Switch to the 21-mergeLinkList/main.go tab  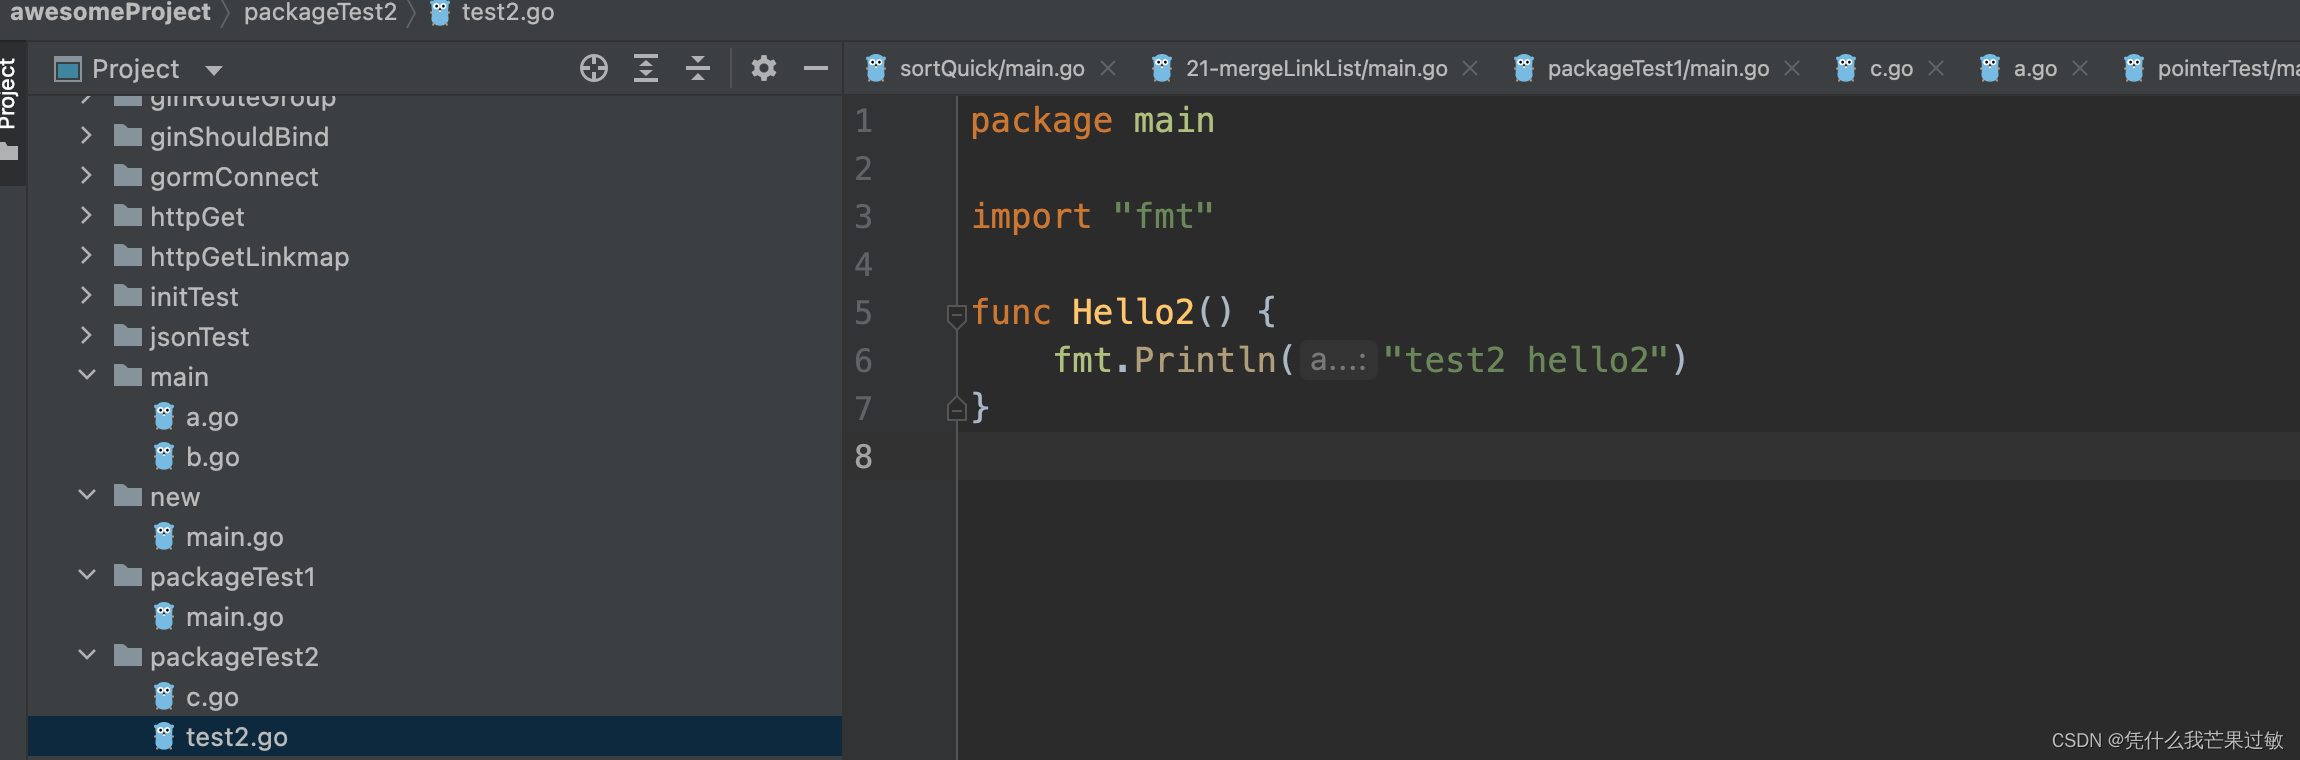pos(1316,68)
